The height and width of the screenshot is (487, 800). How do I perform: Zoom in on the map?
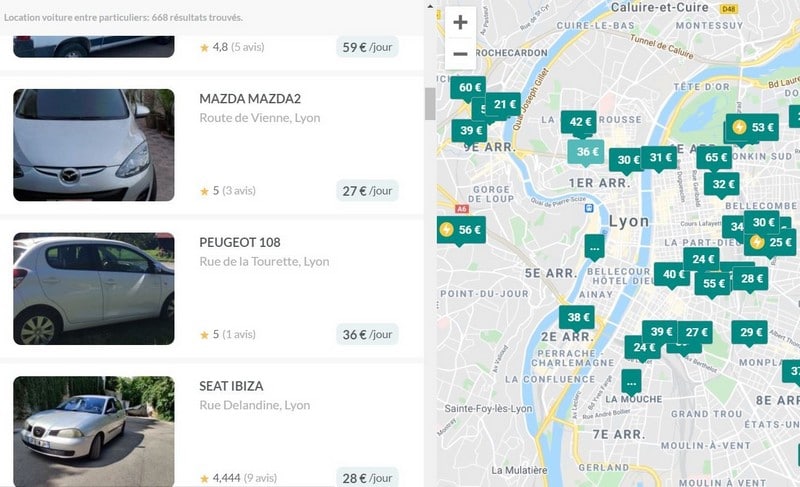[x=460, y=22]
